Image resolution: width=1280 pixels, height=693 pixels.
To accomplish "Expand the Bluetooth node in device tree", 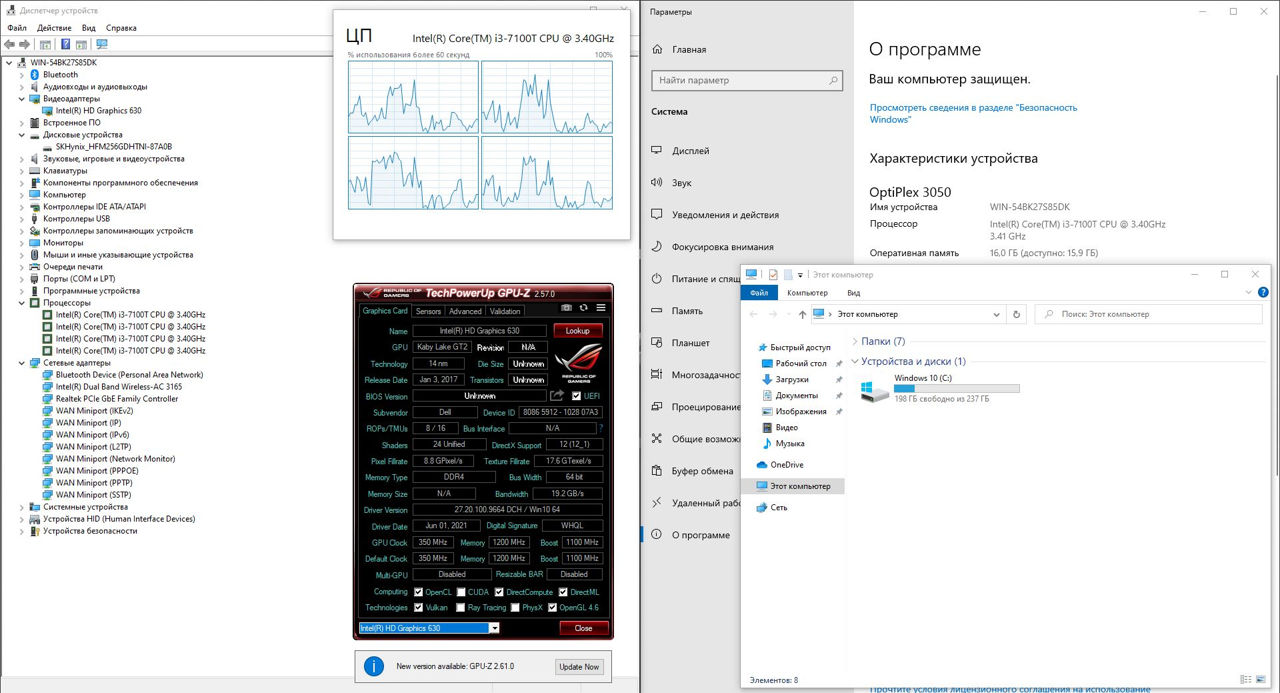I will click(23, 75).
